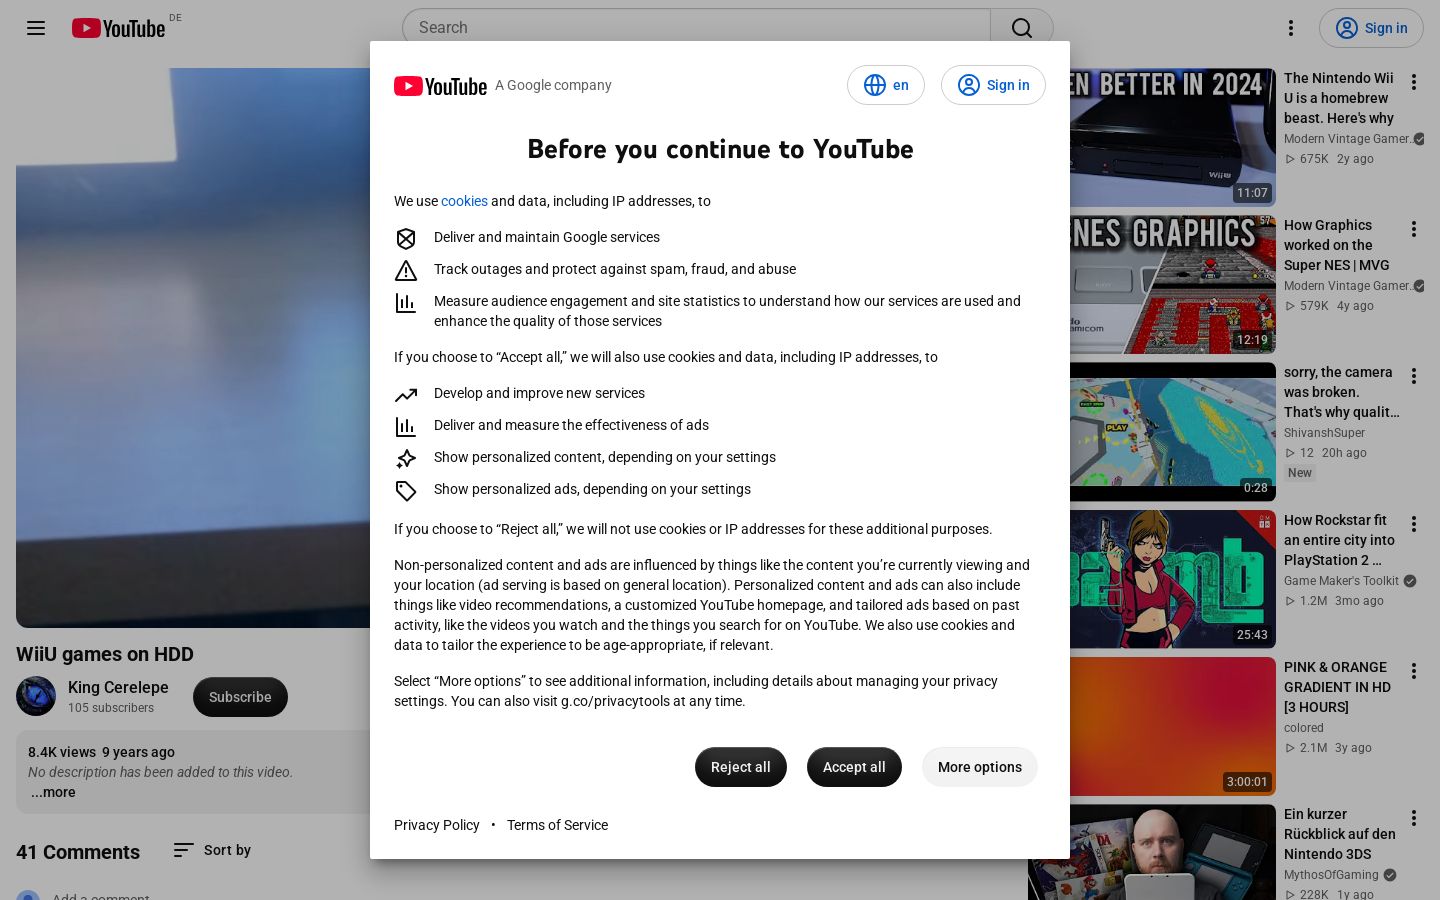
Task: Click Sign in inside the consent dialog
Action: point(993,85)
